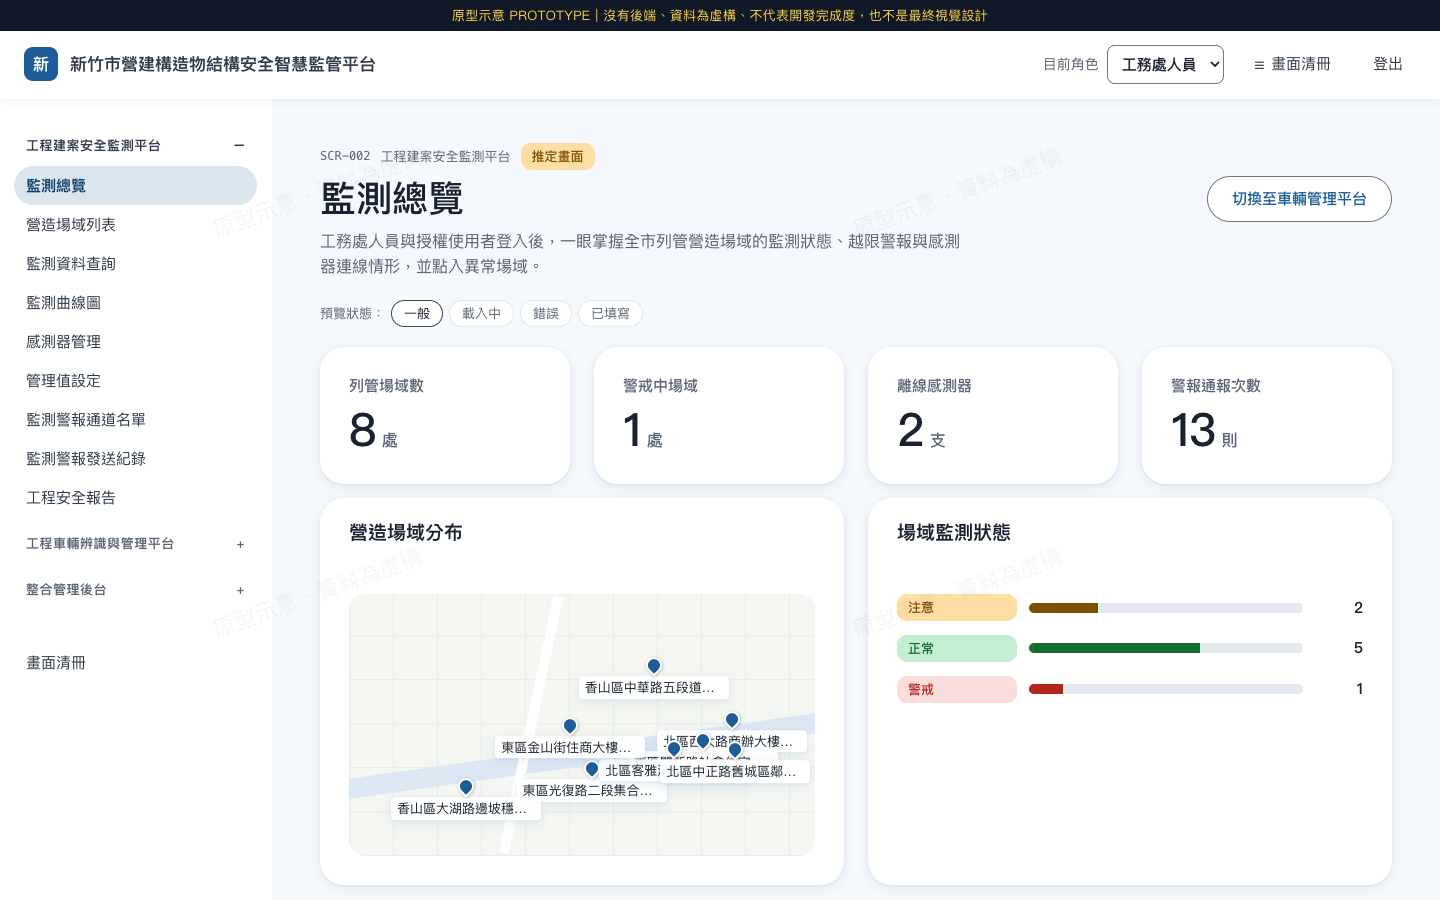Click the 工程建案安全監測平台 breadcrumb text
The image size is (1440, 900).
coord(446,157)
